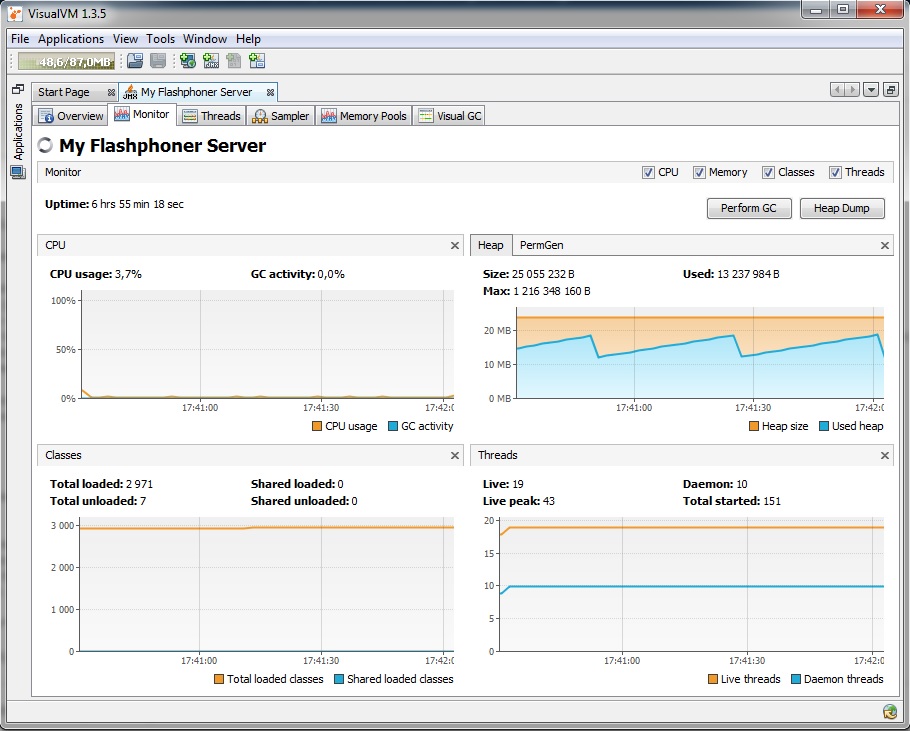910x731 pixels.
Task: Click the Applications window icon in left sidebar
Action: pos(17,172)
